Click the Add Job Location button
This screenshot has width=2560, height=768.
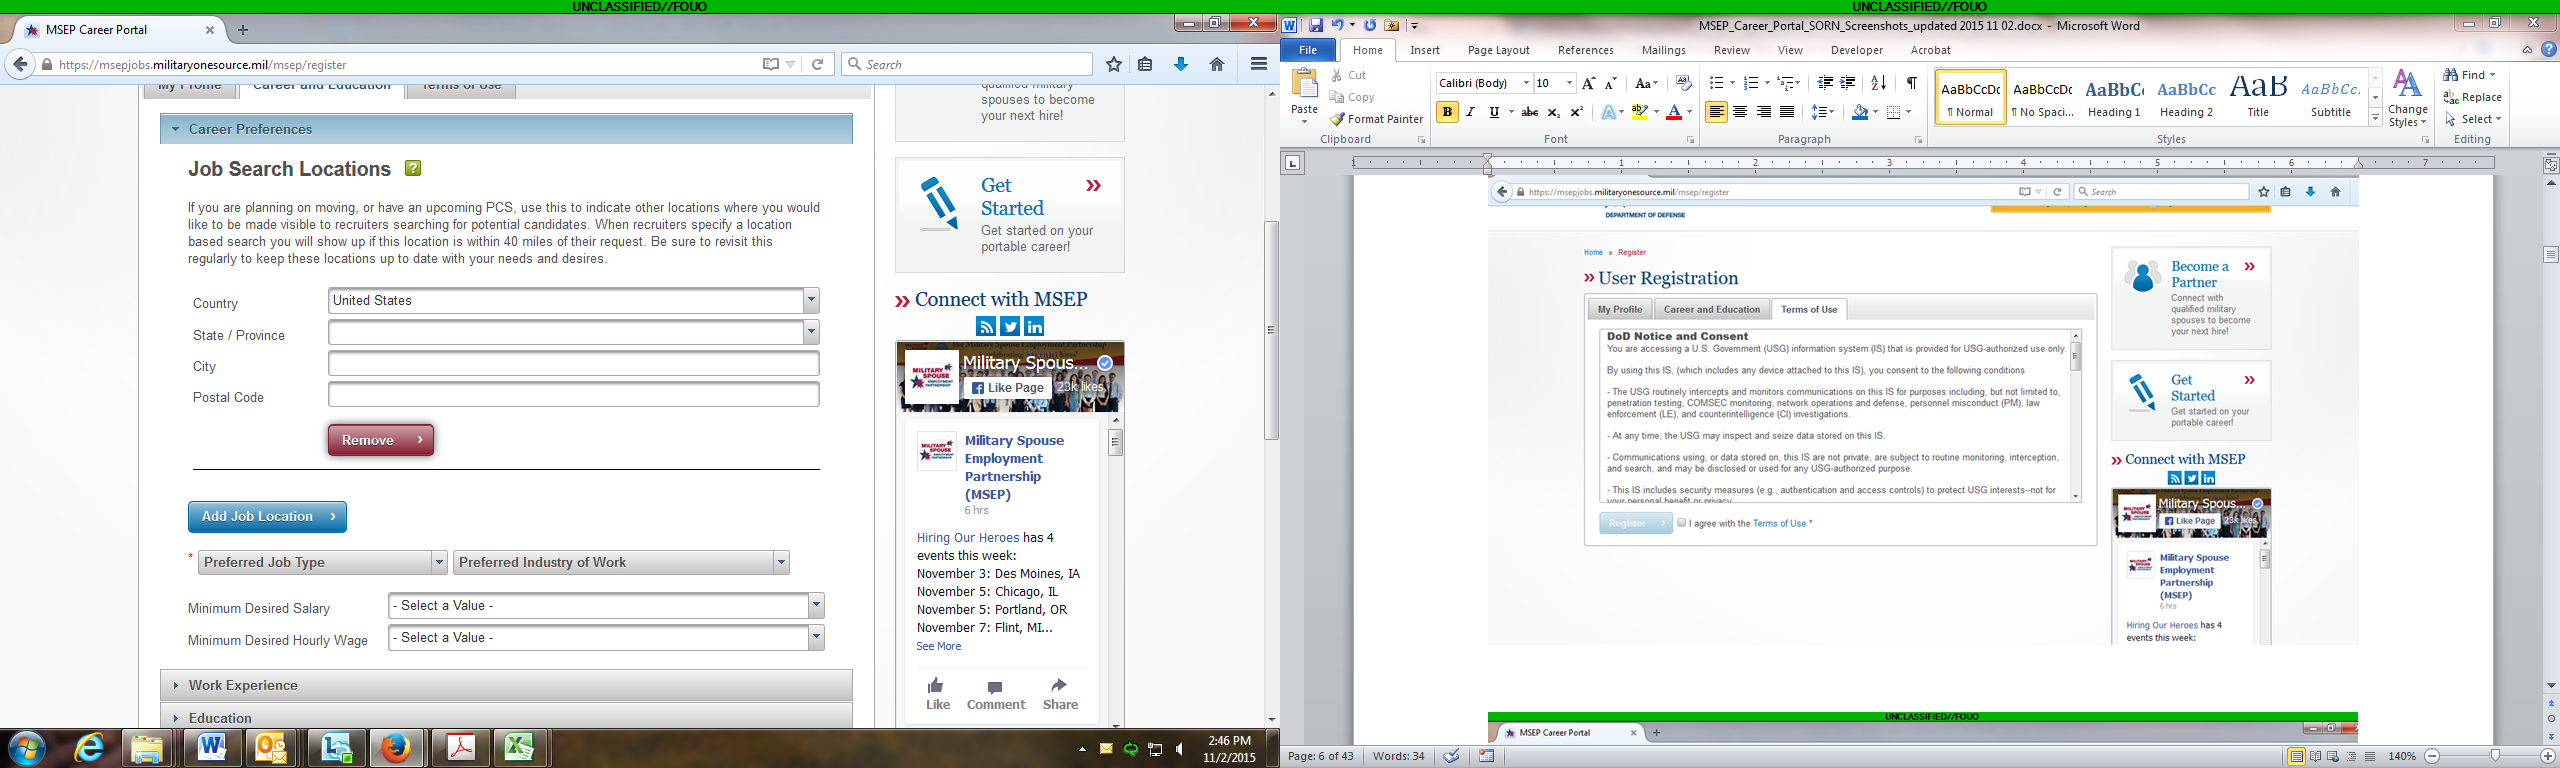tap(267, 517)
